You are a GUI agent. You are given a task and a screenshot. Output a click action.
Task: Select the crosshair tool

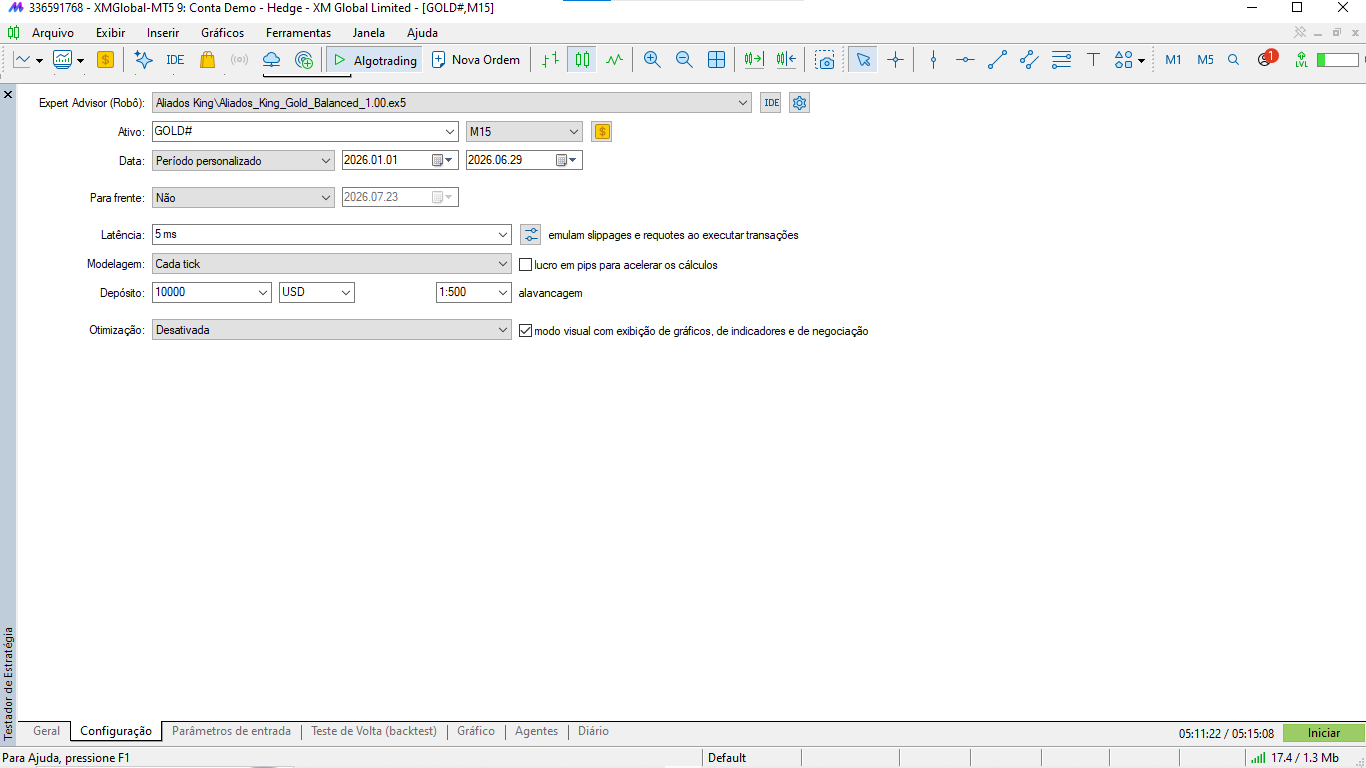click(x=895, y=60)
